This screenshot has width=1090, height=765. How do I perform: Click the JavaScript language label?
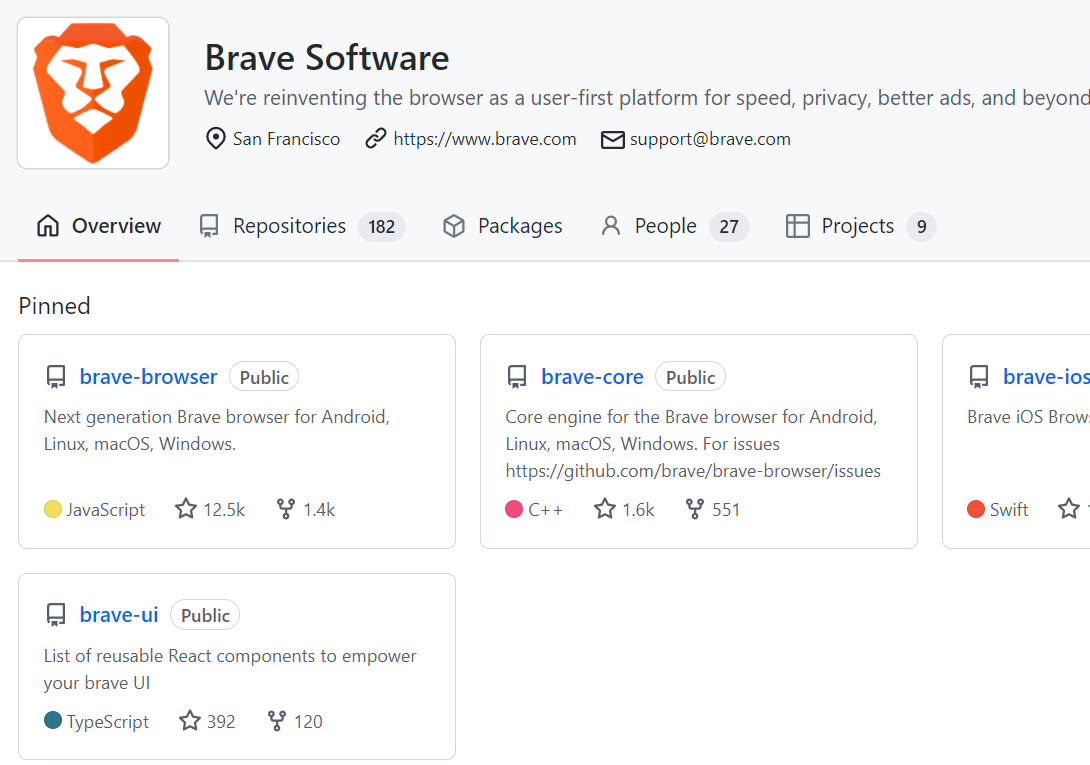[106, 510]
